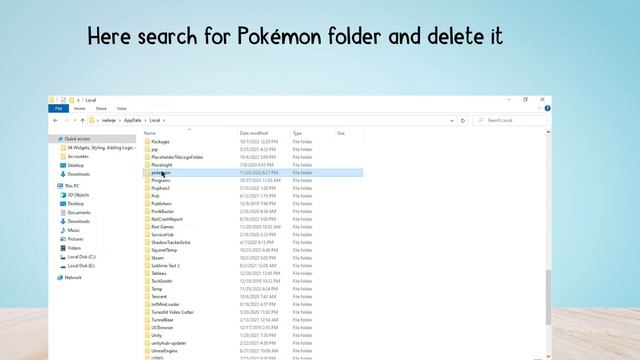Click Documents icon in sidebar
The width and height of the screenshot is (640, 360).
click(x=63, y=213)
